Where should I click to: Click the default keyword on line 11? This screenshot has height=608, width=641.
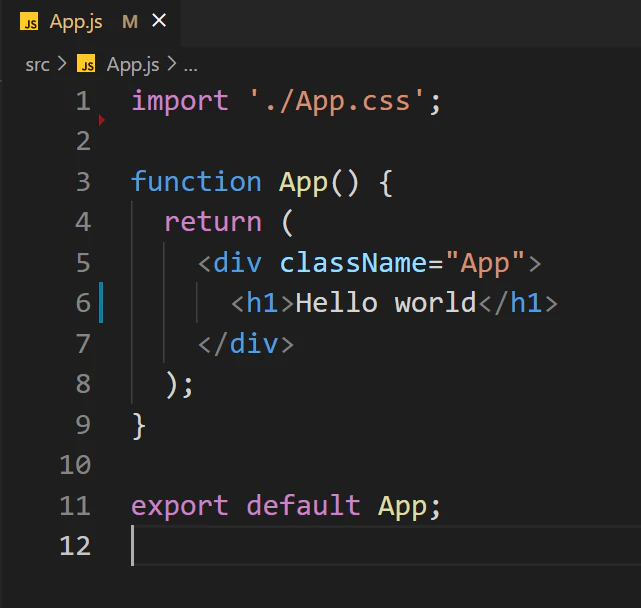303,505
